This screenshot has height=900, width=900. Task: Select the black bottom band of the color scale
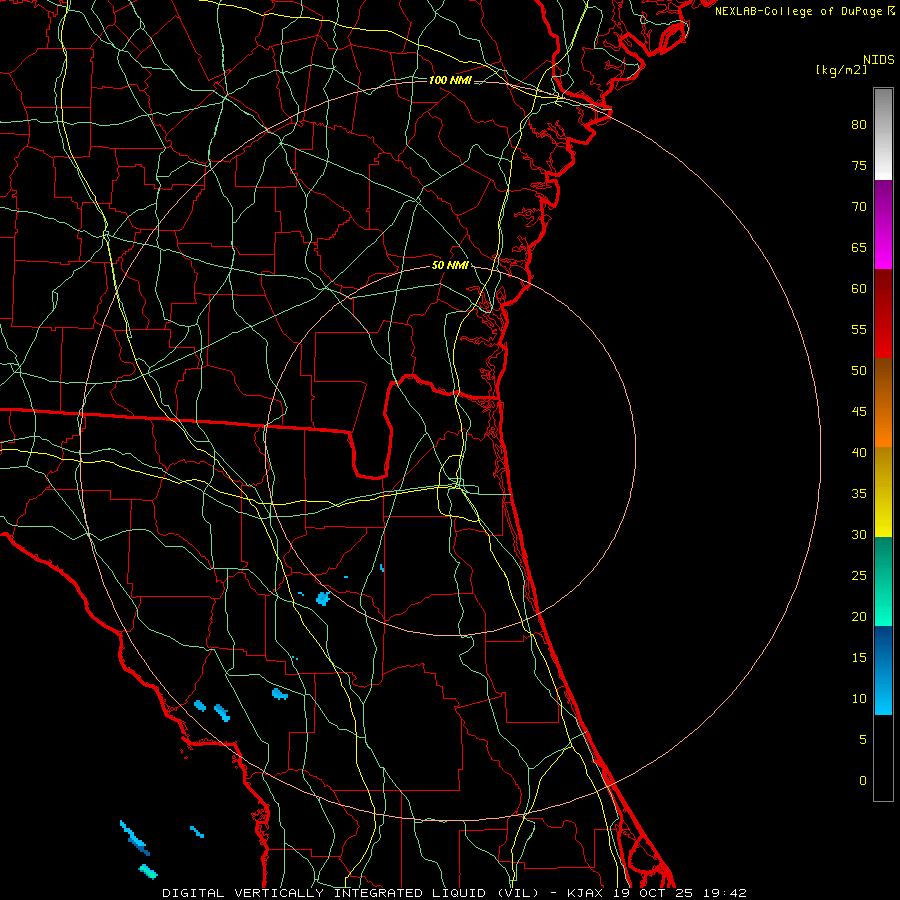[x=883, y=757]
